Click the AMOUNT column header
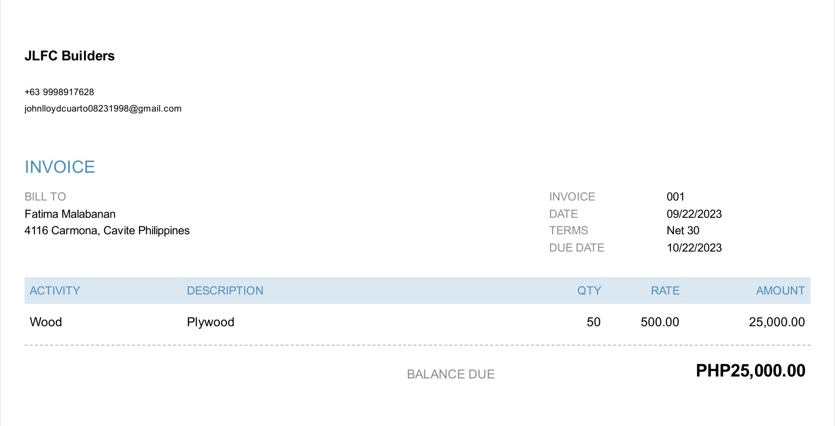The width and height of the screenshot is (835, 426). click(780, 291)
